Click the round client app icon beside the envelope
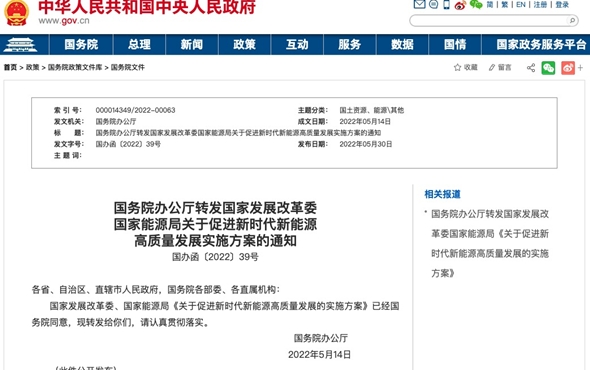 pos(433,4)
